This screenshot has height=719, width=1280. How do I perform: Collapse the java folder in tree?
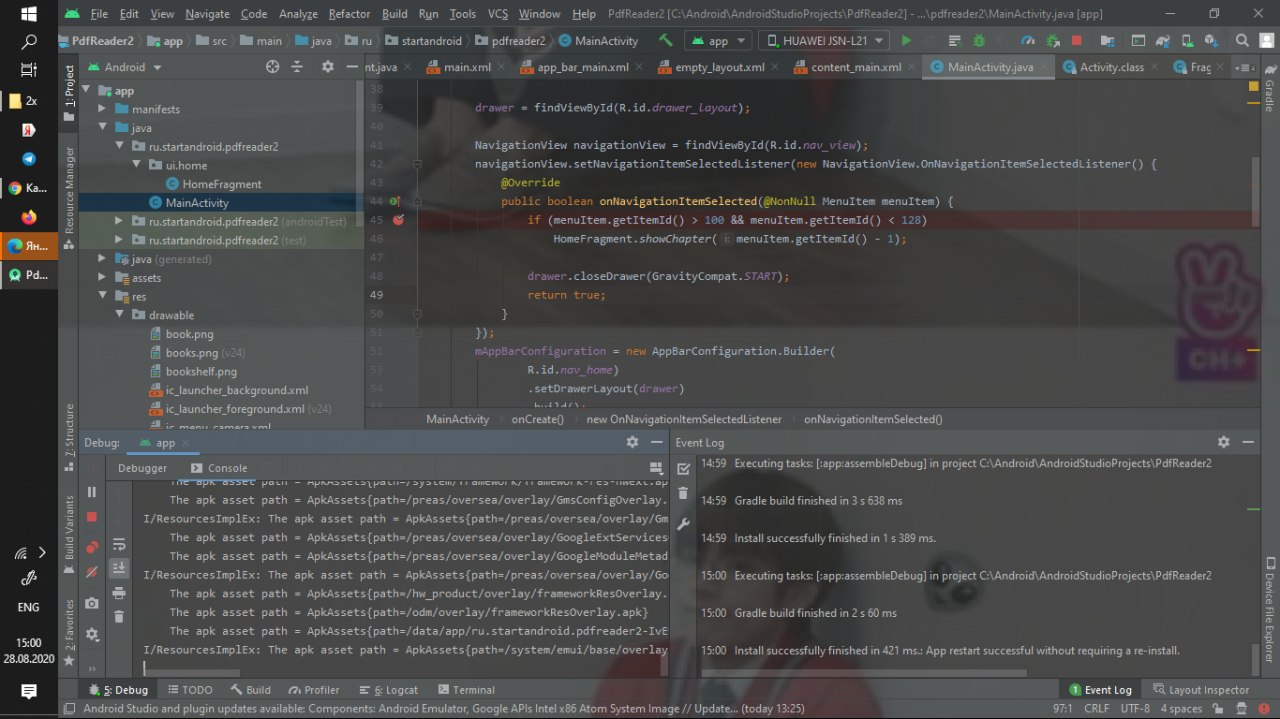[x=103, y=128]
